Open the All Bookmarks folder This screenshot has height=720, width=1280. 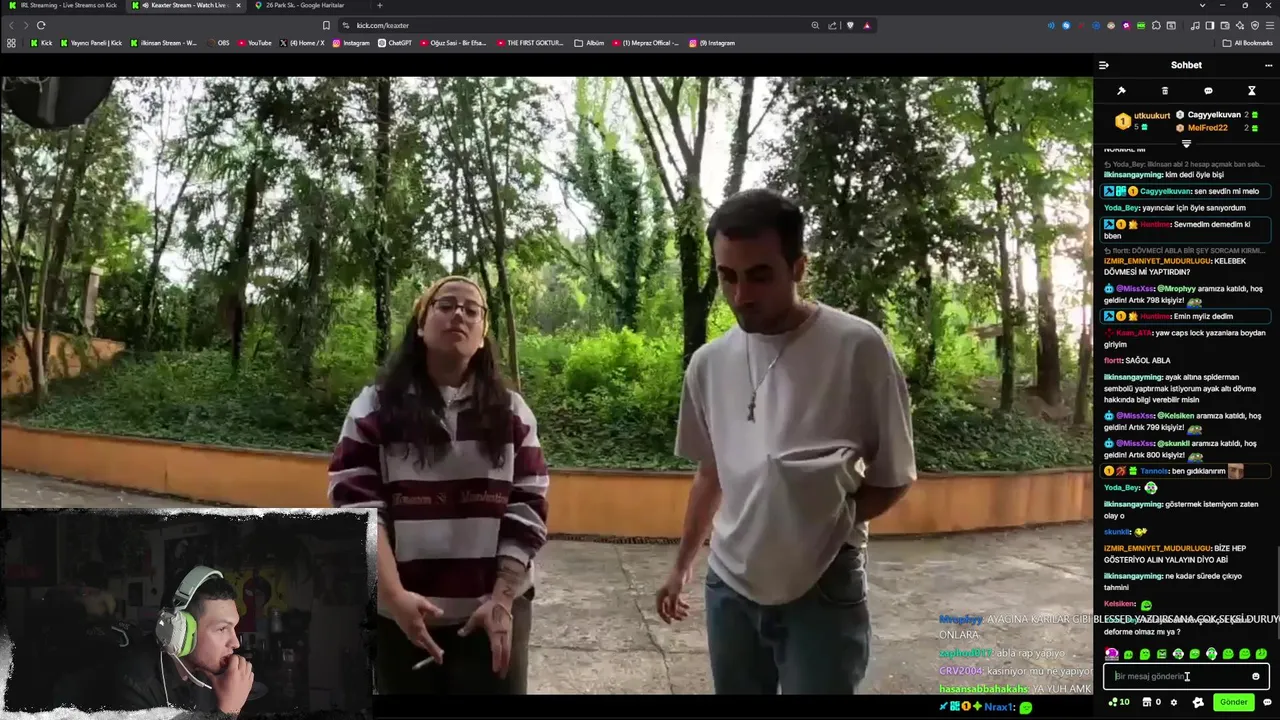[x=1247, y=43]
